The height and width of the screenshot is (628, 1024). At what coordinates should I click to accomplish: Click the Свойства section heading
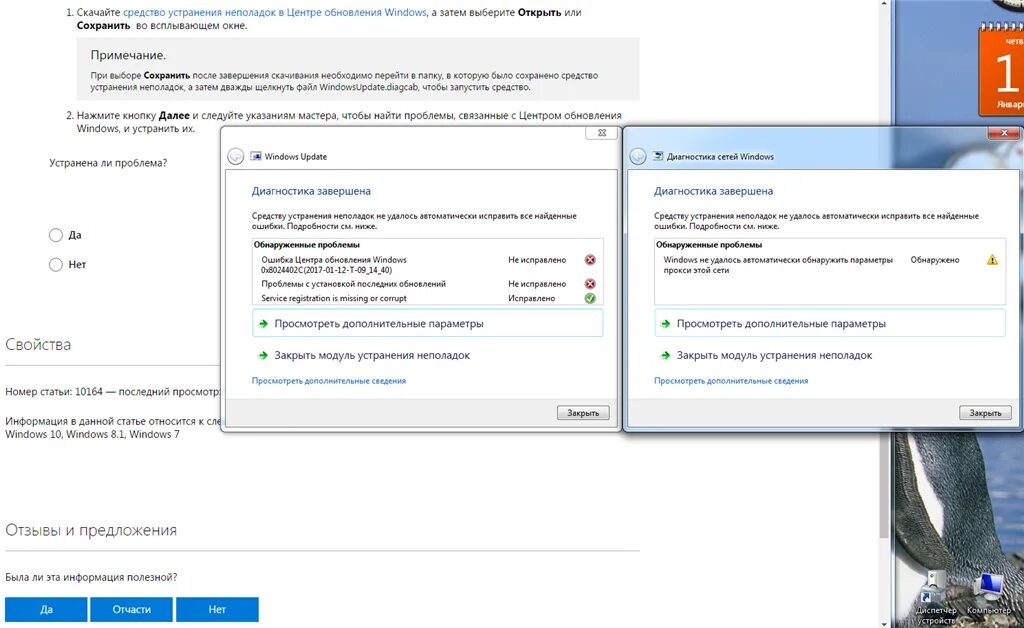point(38,345)
